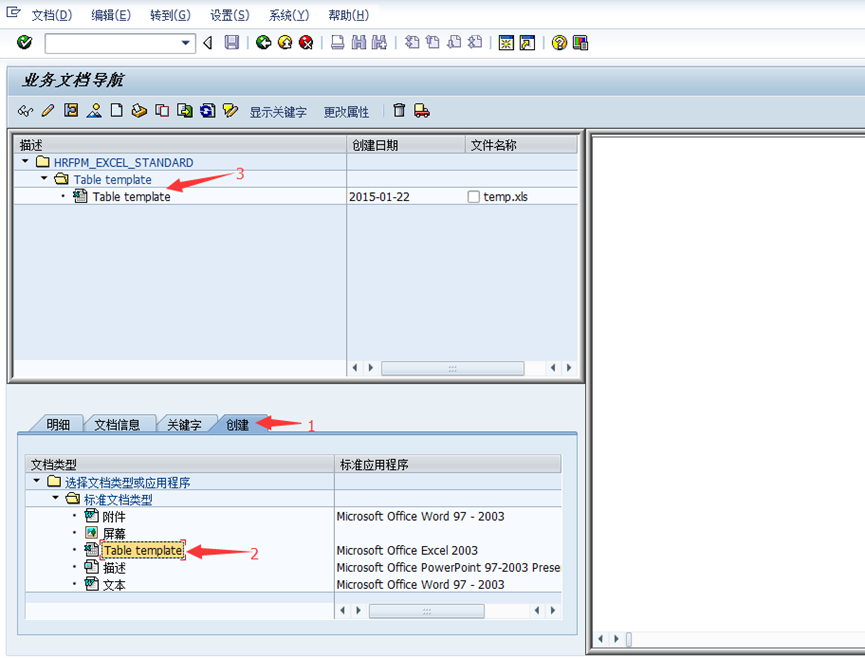The width and height of the screenshot is (865, 658).
Task: Open the 设置(S) menu
Action: 229,15
